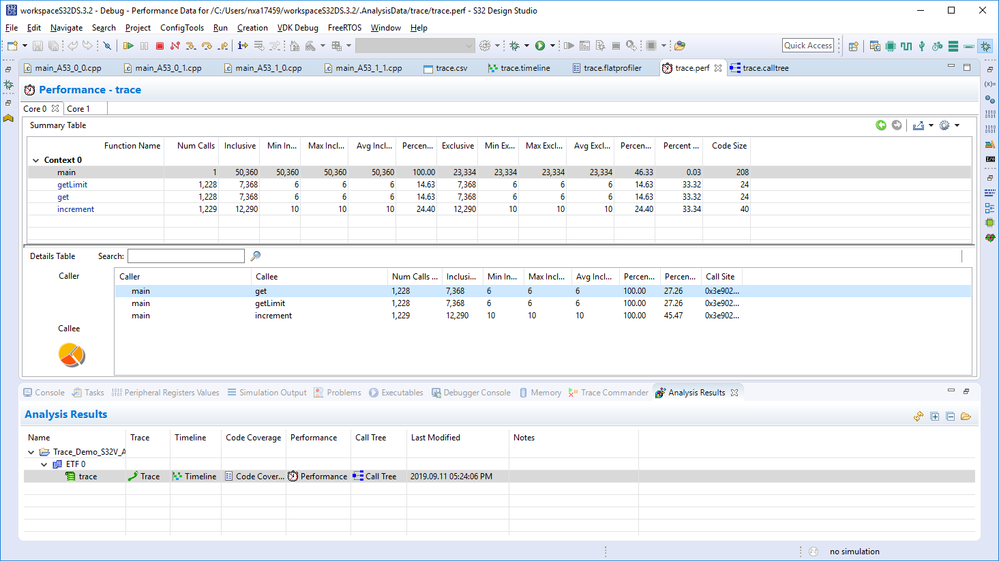Open the Run configurations dropdown arrow
This screenshot has width=999, height=561.
point(552,46)
